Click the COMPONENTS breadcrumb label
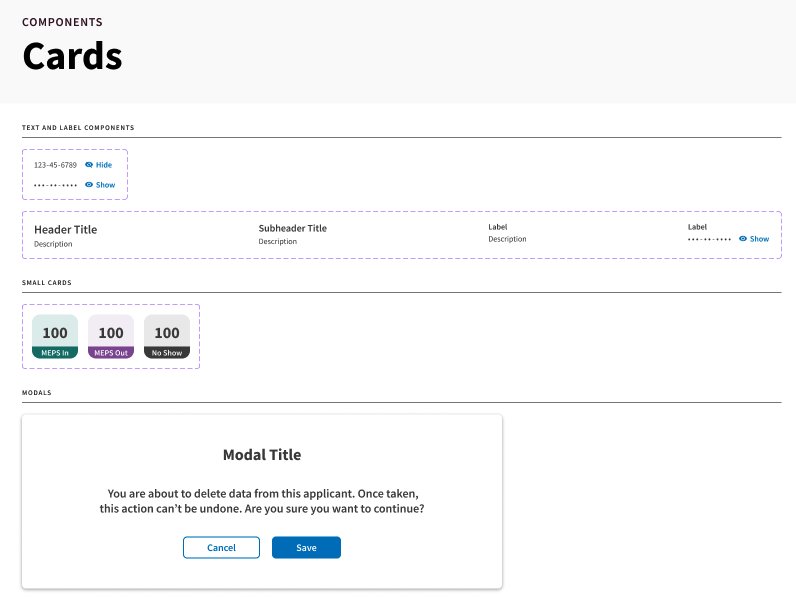This screenshot has height=597, width=796. pos(62,22)
